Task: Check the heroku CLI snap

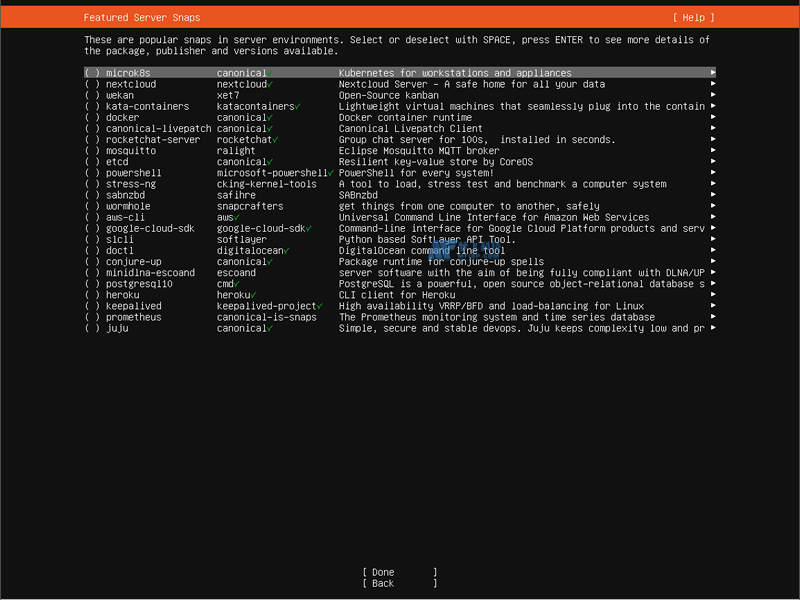Action: tap(90, 295)
